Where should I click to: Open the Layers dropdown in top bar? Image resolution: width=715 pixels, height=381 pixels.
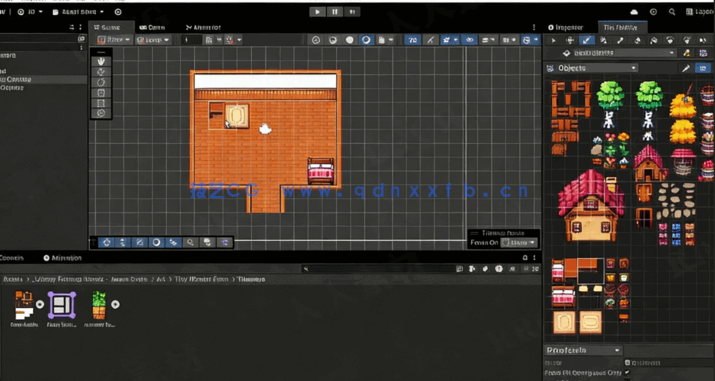700,12
